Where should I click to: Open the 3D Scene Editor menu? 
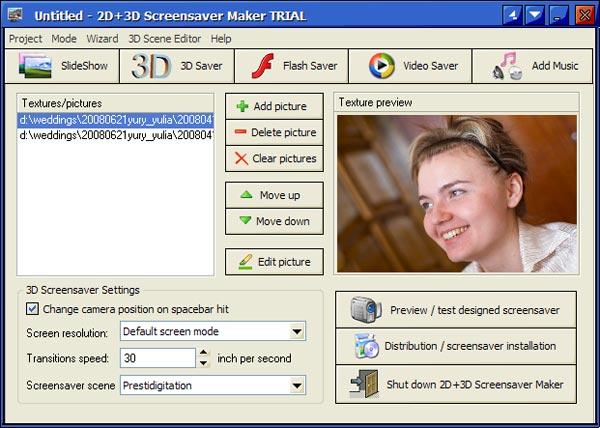pos(165,39)
